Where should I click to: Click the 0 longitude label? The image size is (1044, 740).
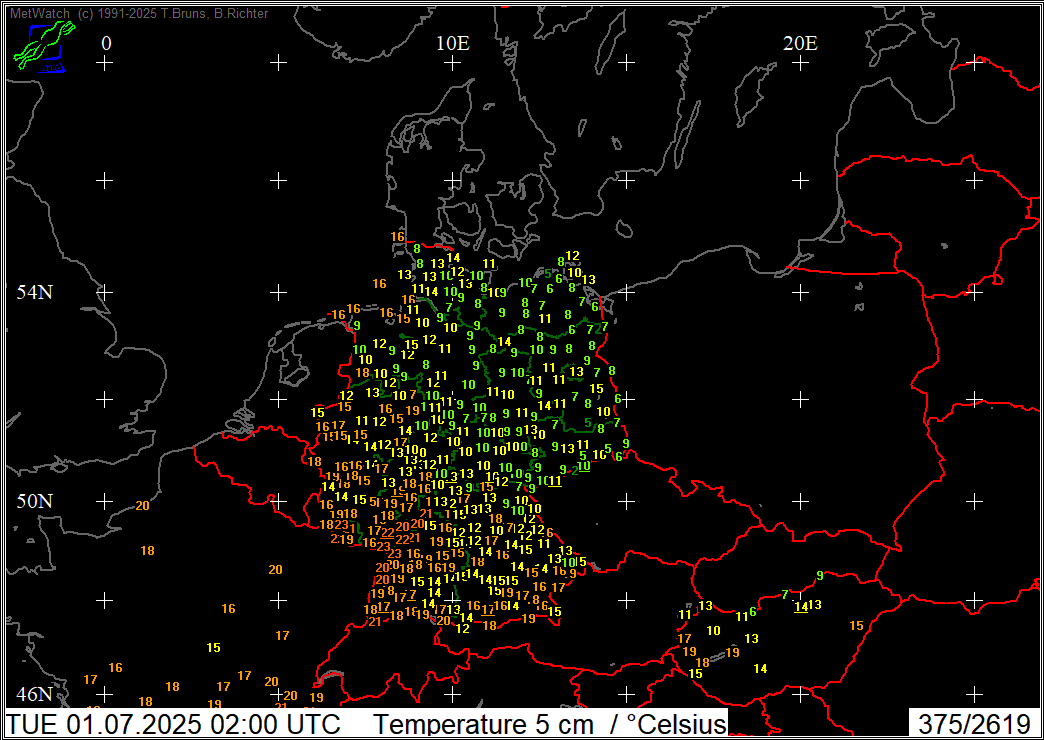click(106, 43)
